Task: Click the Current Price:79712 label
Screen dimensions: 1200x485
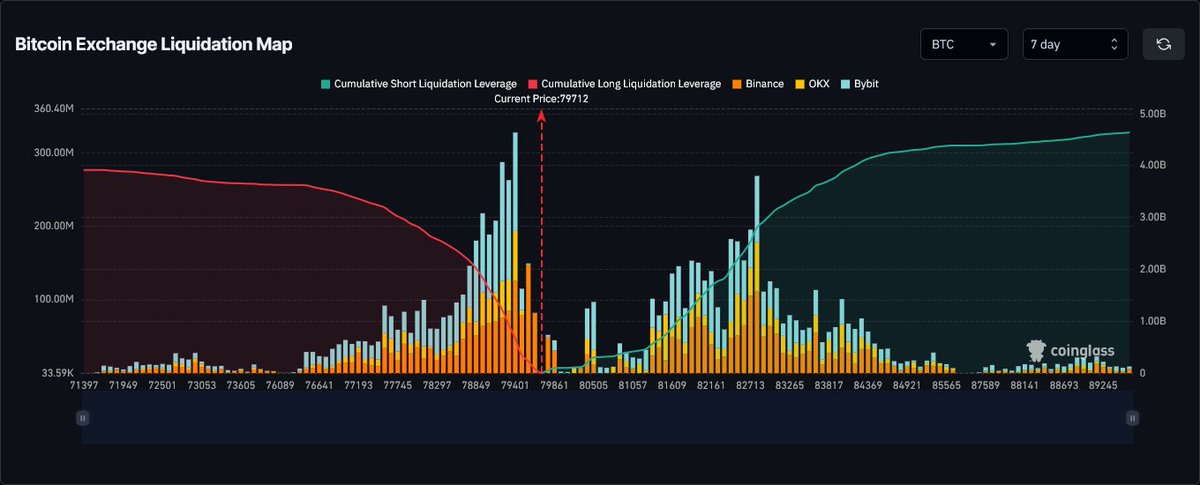Action: [541, 99]
